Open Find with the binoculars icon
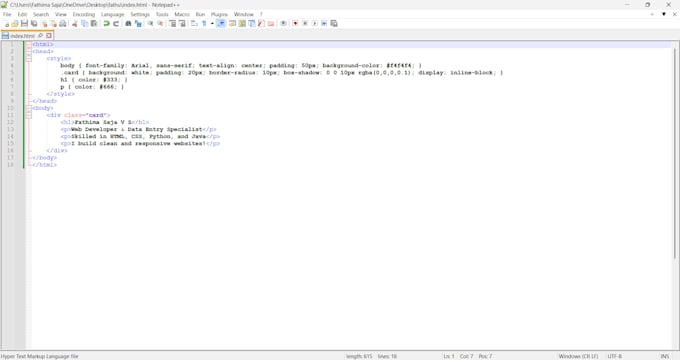The height and width of the screenshot is (360, 680). pyautogui.click(x=128, y=23)
